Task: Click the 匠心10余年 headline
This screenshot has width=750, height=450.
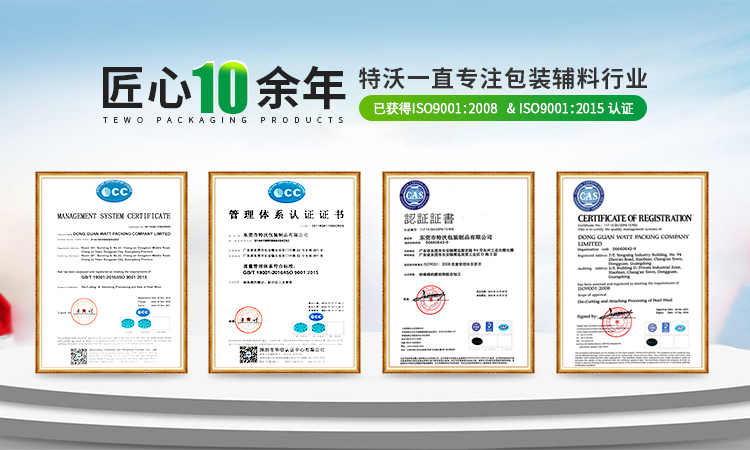Action: tap(223, 88)
